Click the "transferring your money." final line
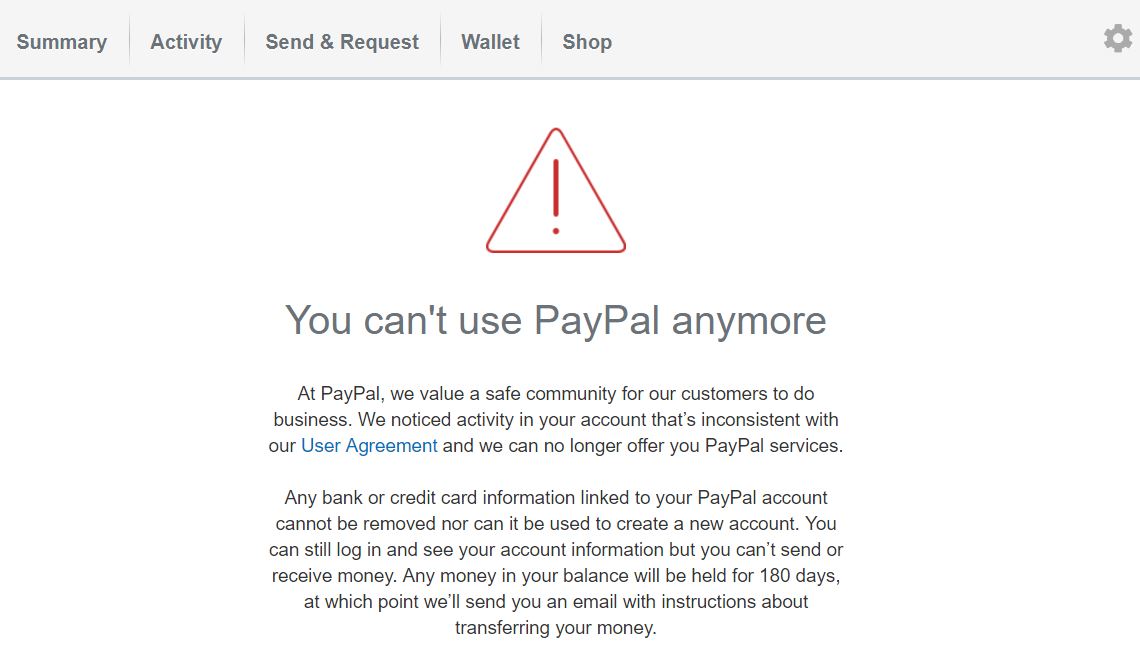Screen dimensions: 1140x667 click(x=556, y=628)
